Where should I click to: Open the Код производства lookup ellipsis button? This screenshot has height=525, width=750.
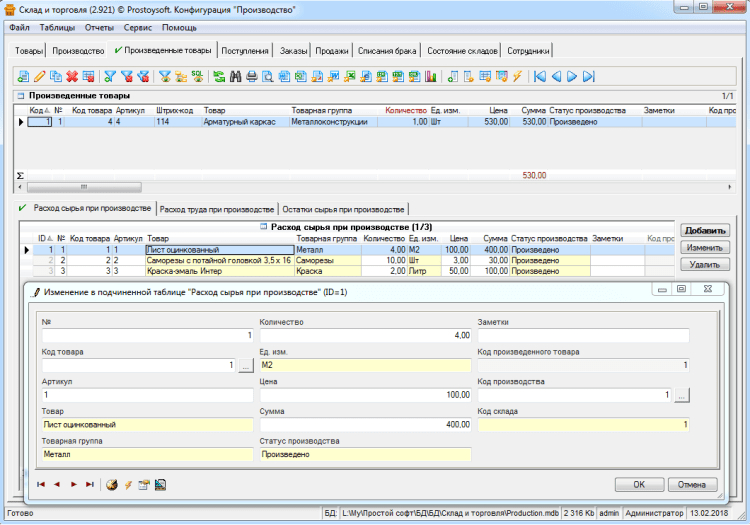point(682,396)
